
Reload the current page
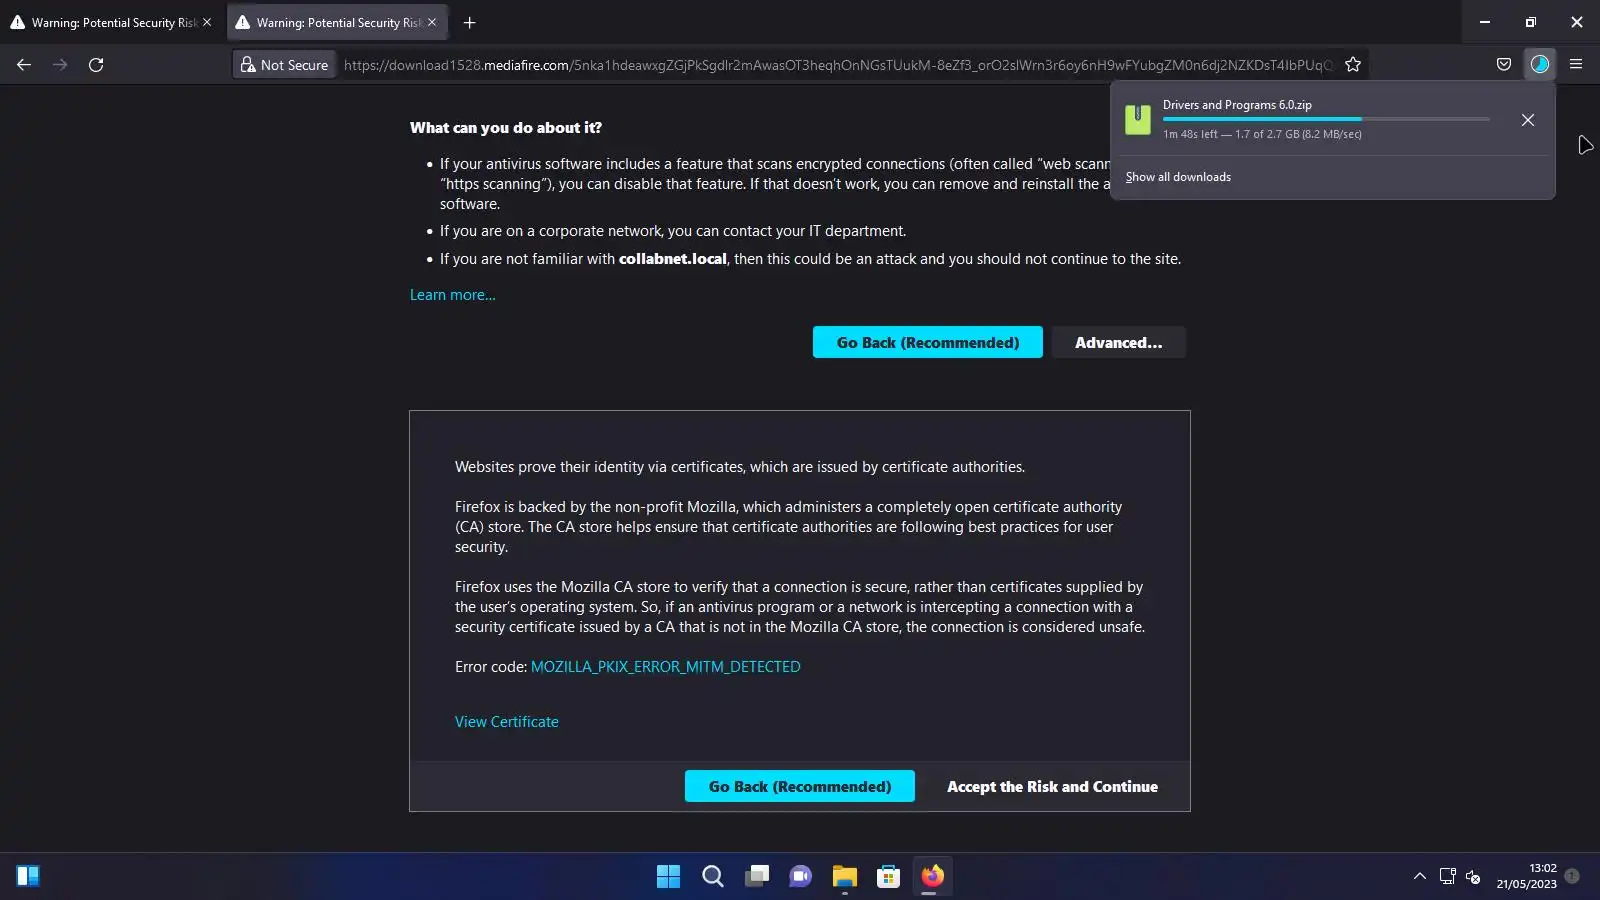(x=96, y=65)
